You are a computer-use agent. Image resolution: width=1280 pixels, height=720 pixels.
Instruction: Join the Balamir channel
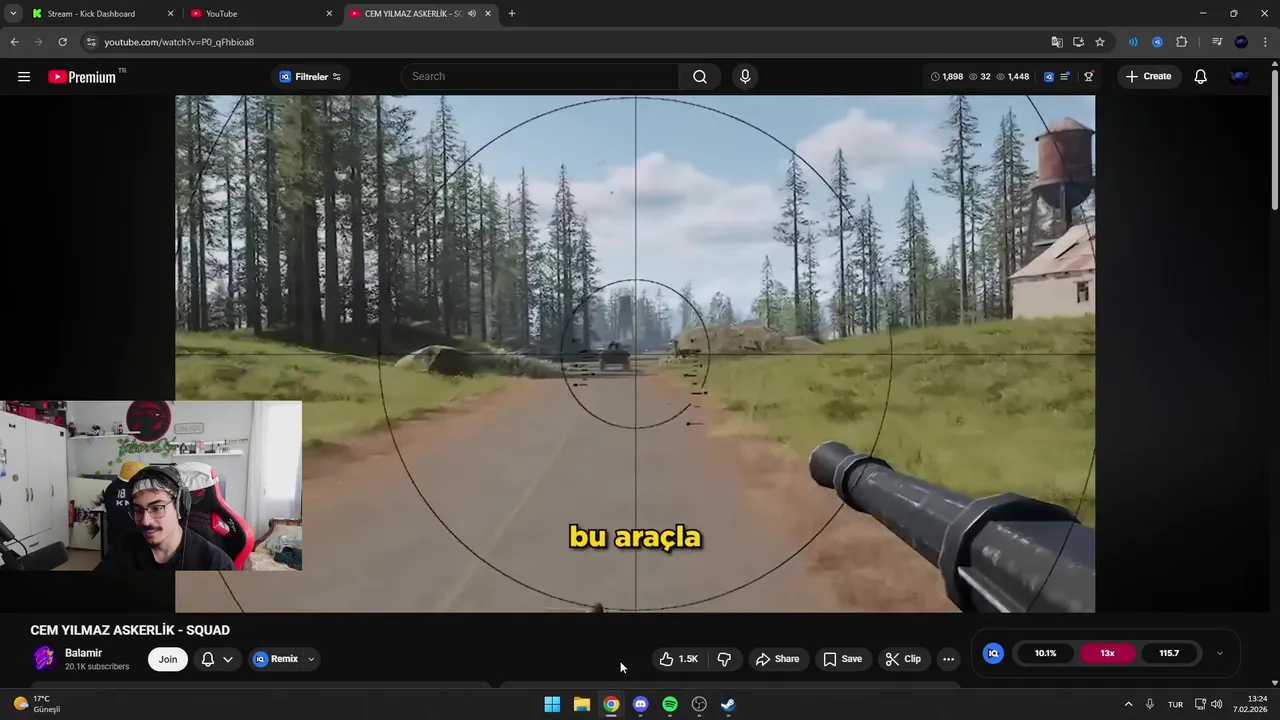coord(168,659)
